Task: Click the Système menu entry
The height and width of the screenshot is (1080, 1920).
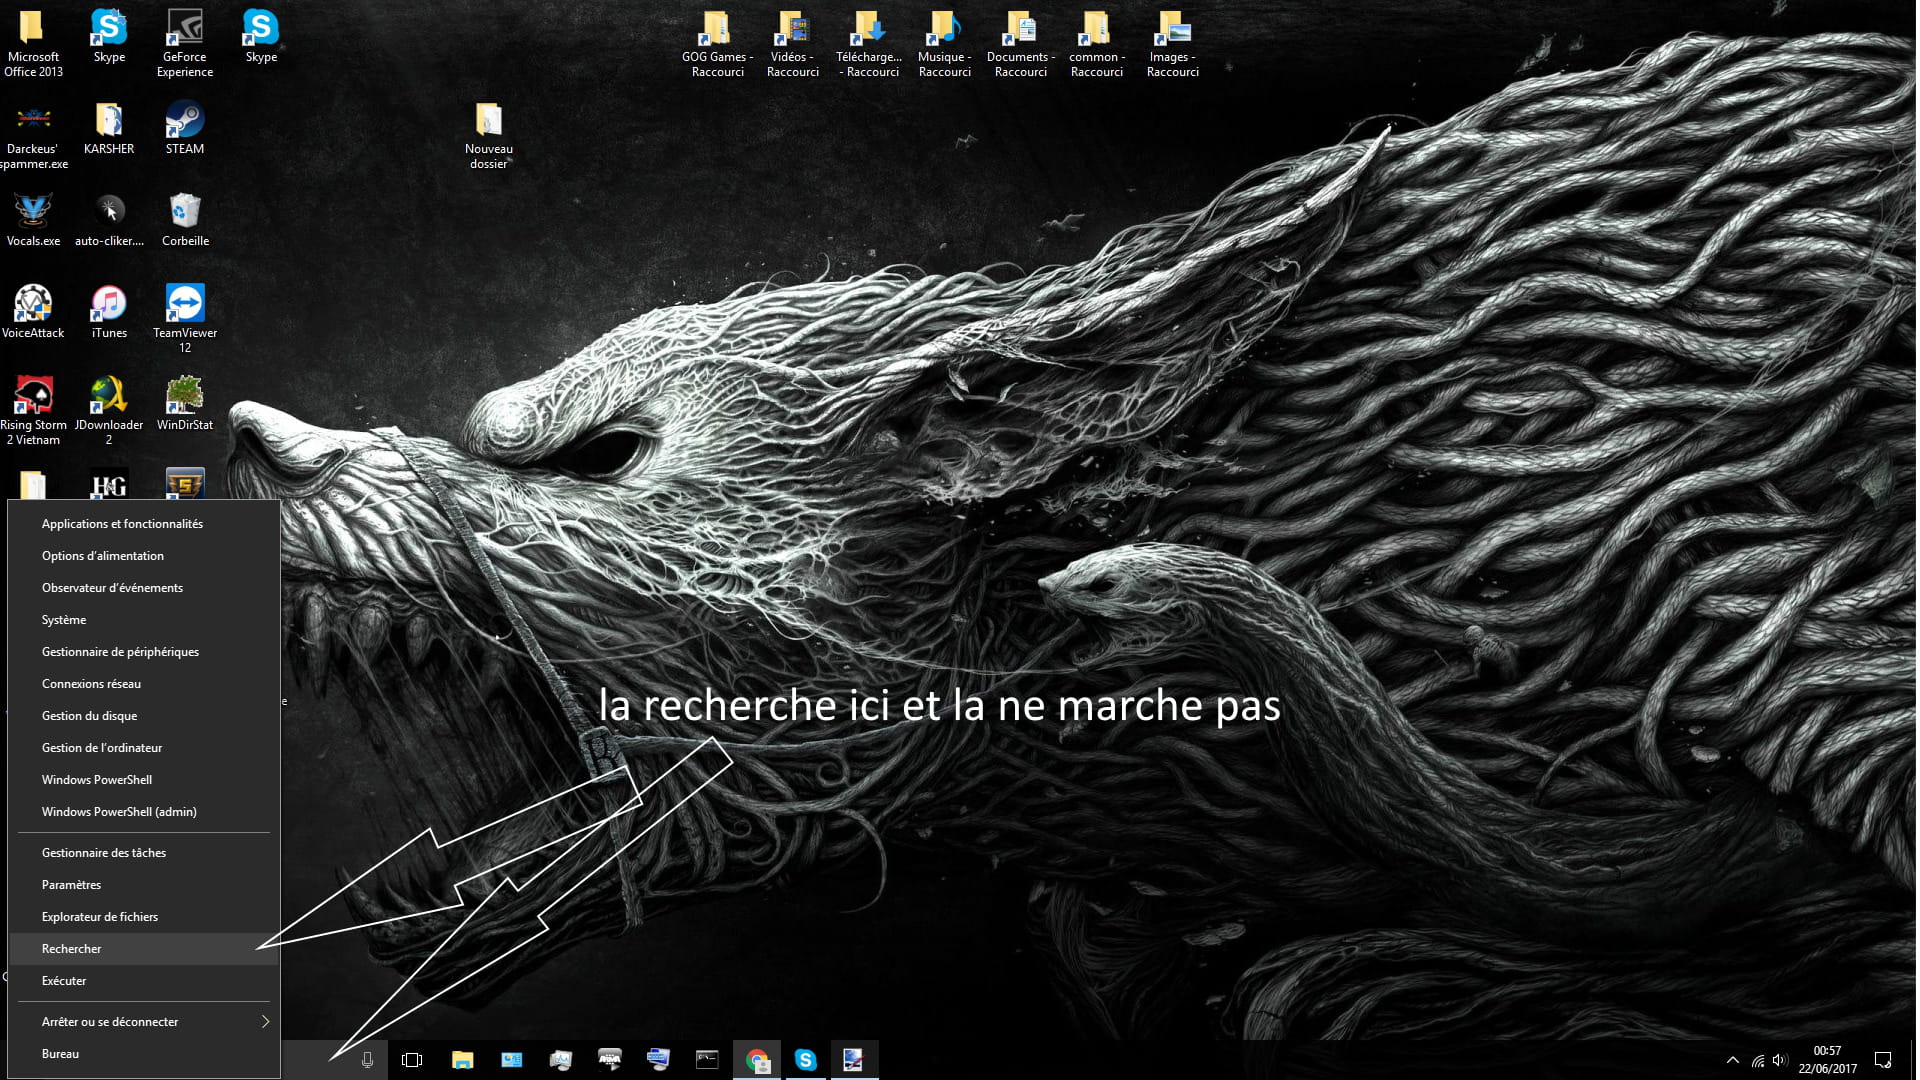Action: 144,620
